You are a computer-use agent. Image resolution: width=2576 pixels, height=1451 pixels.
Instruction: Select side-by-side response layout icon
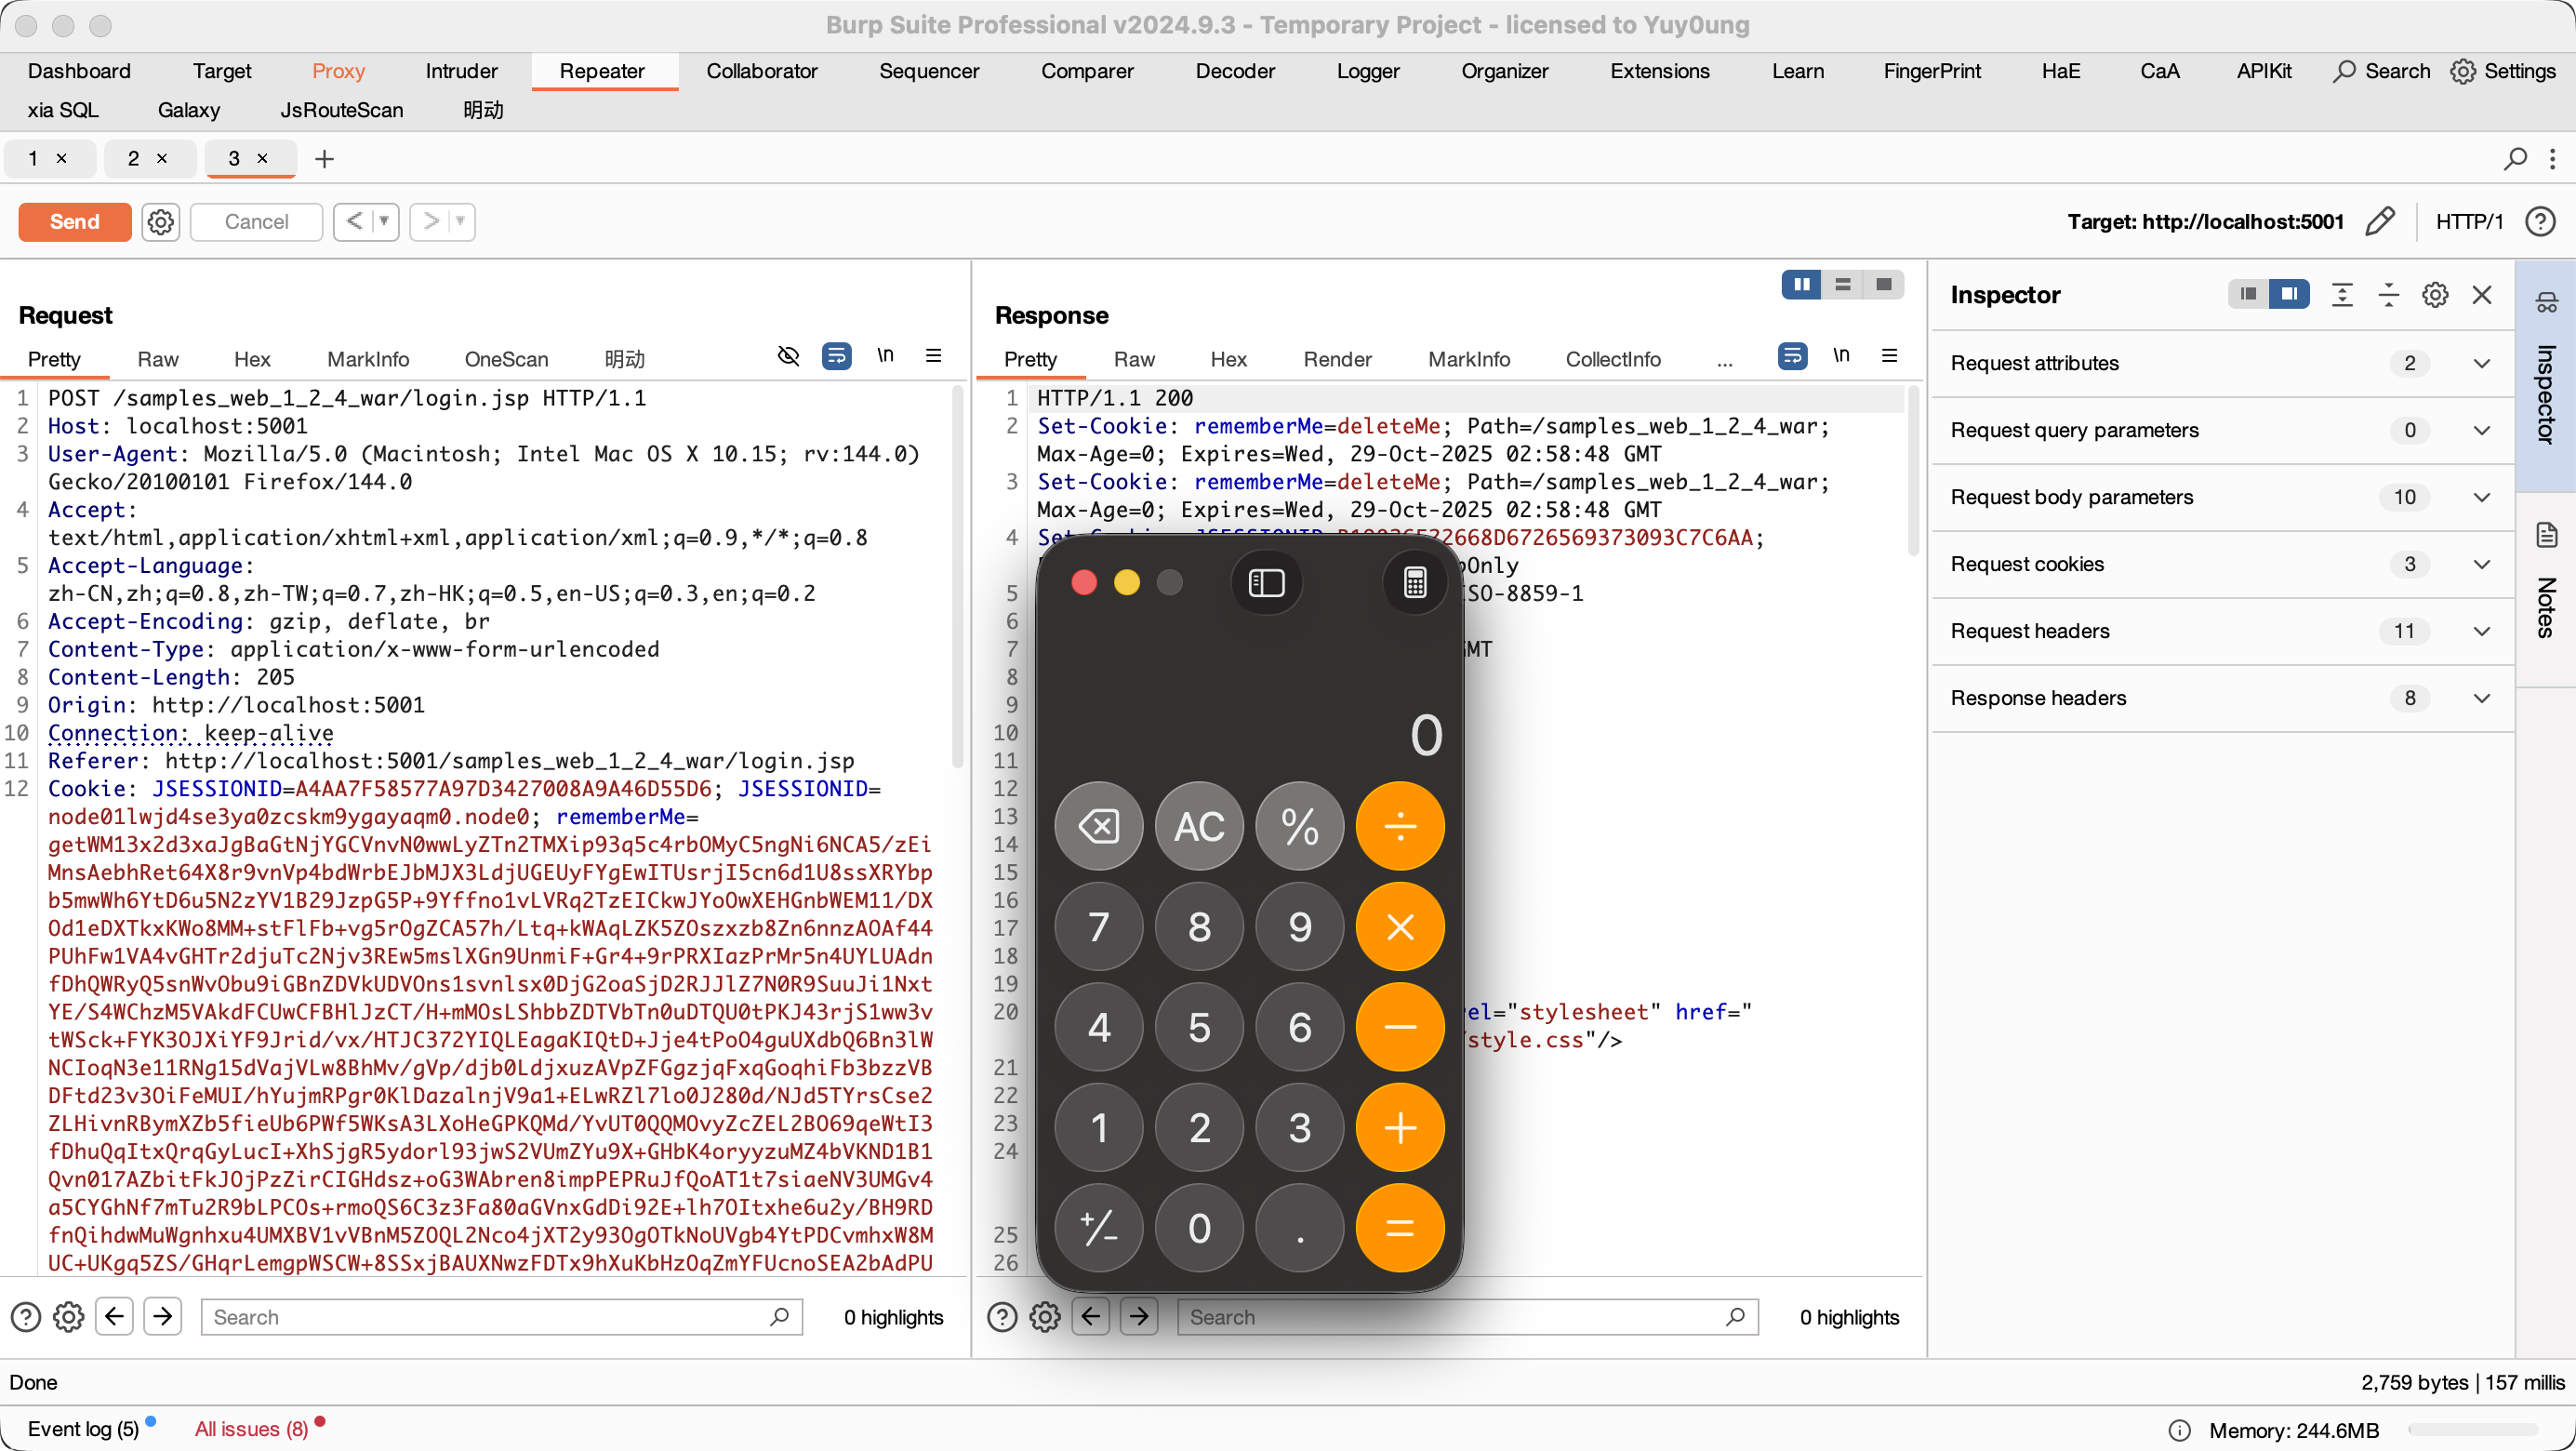[x=1801, y=285]
